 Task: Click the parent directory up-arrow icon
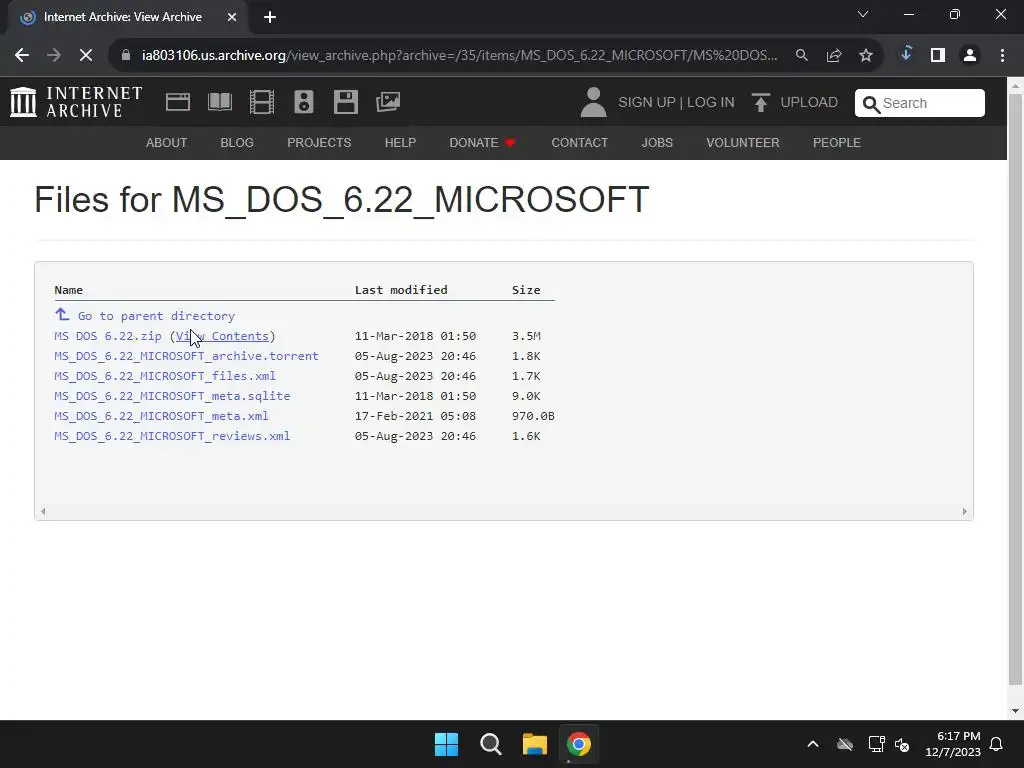click(x=62, y=315)
